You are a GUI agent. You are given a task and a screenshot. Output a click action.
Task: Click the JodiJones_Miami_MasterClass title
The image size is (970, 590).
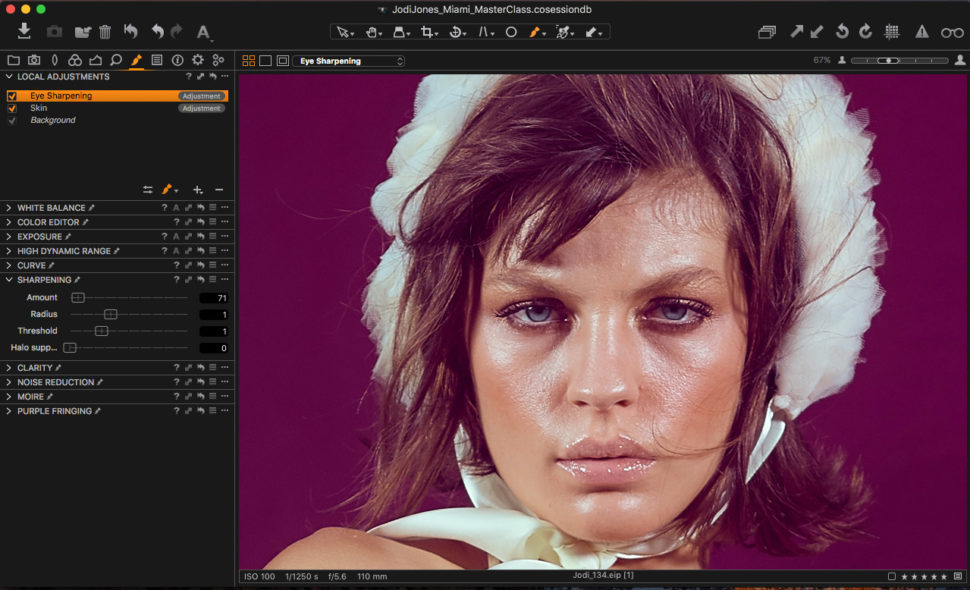[x=484, y=10]
